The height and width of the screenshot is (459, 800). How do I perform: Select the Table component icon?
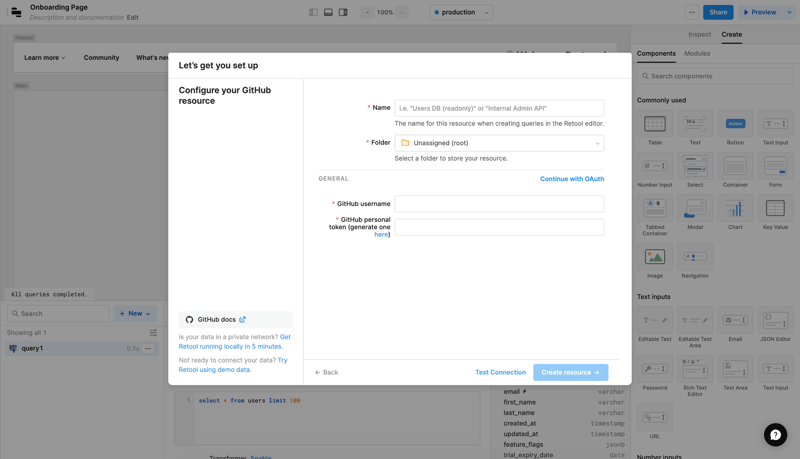point(655,124)
